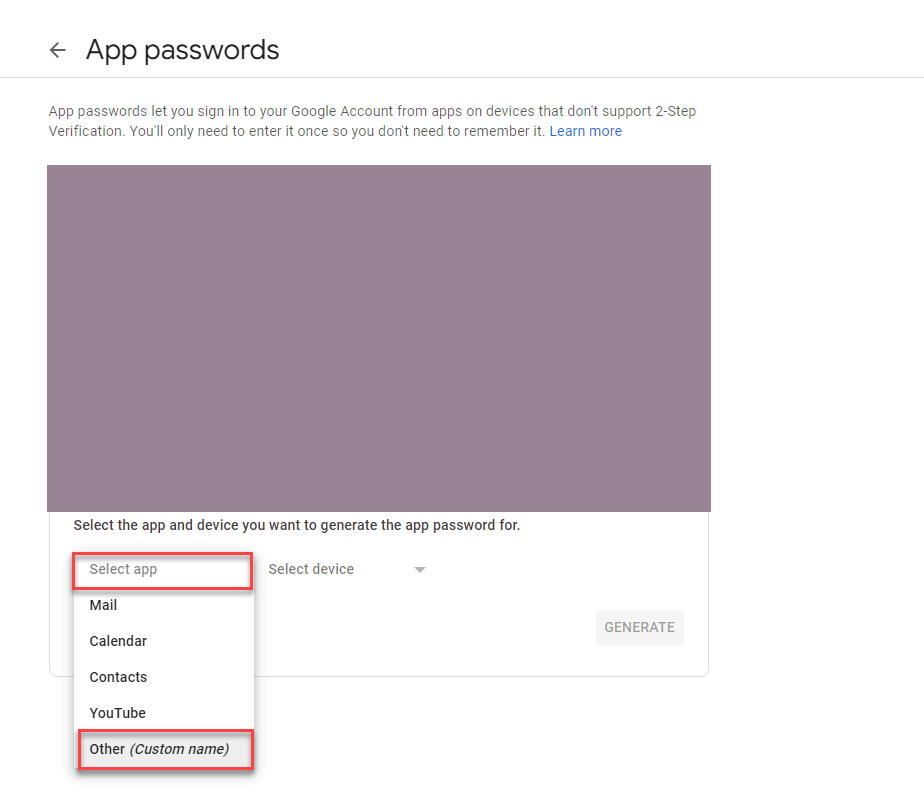Go back using the left arrow icon

pyautogui.click(x=57, y=50)
